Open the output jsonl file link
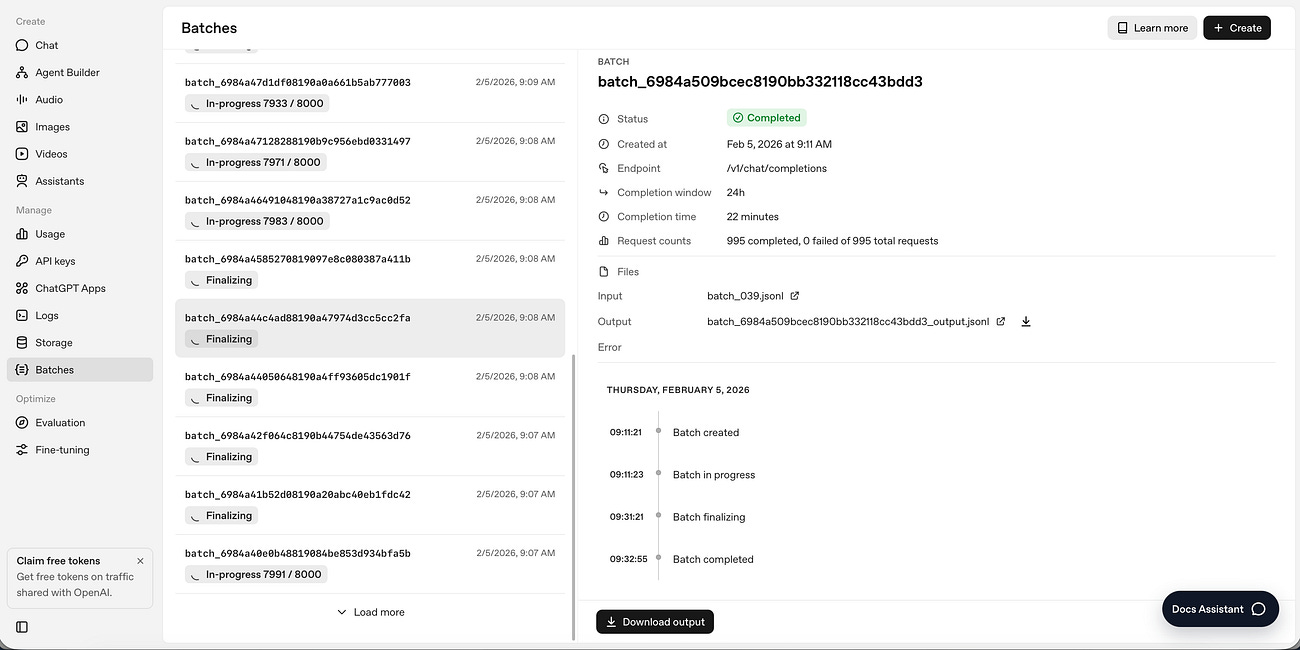This screenshot has width=1300, height=650. [x=856, y=322]
